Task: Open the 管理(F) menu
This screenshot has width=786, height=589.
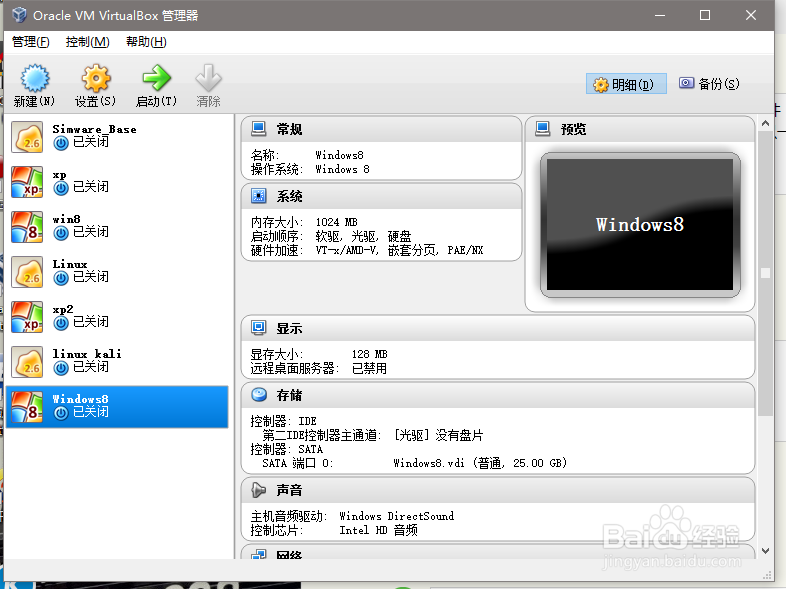Action: click(31, 42)
